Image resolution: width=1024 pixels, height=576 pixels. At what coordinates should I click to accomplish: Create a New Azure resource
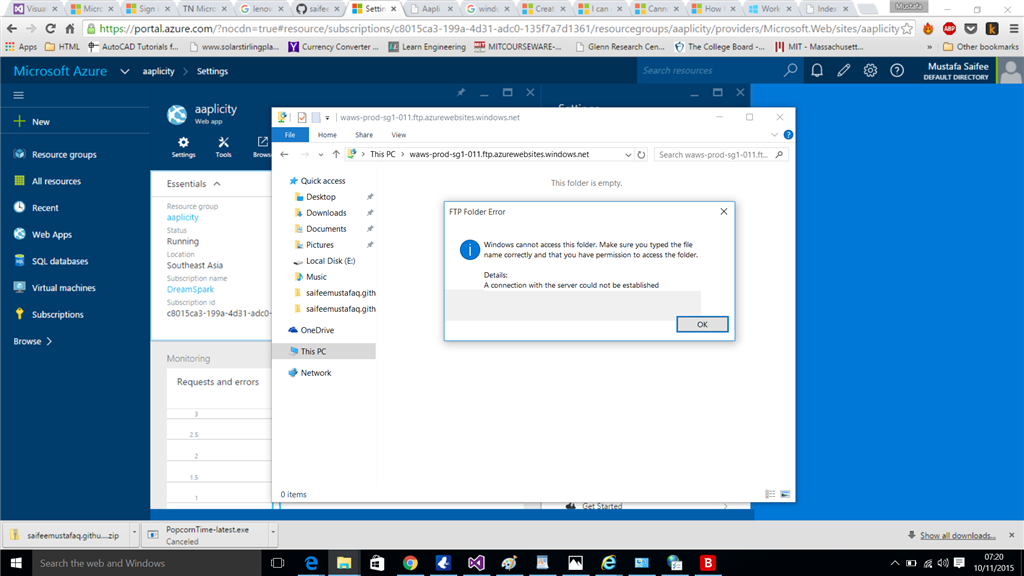click(31, 121)
